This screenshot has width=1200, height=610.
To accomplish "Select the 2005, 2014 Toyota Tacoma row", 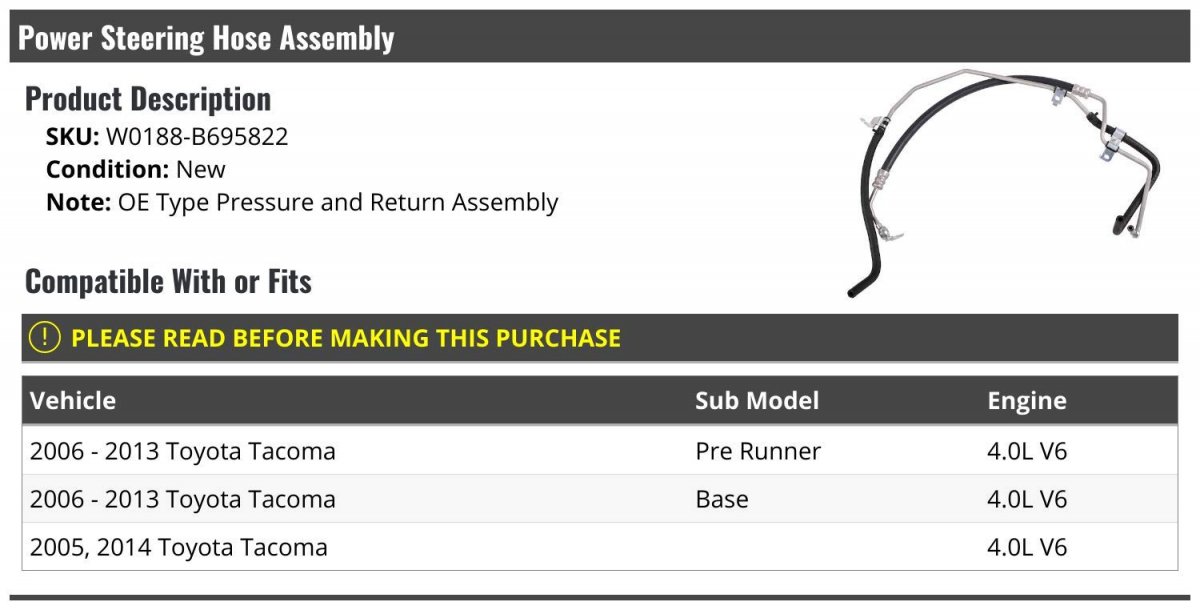I will point(600,547).
